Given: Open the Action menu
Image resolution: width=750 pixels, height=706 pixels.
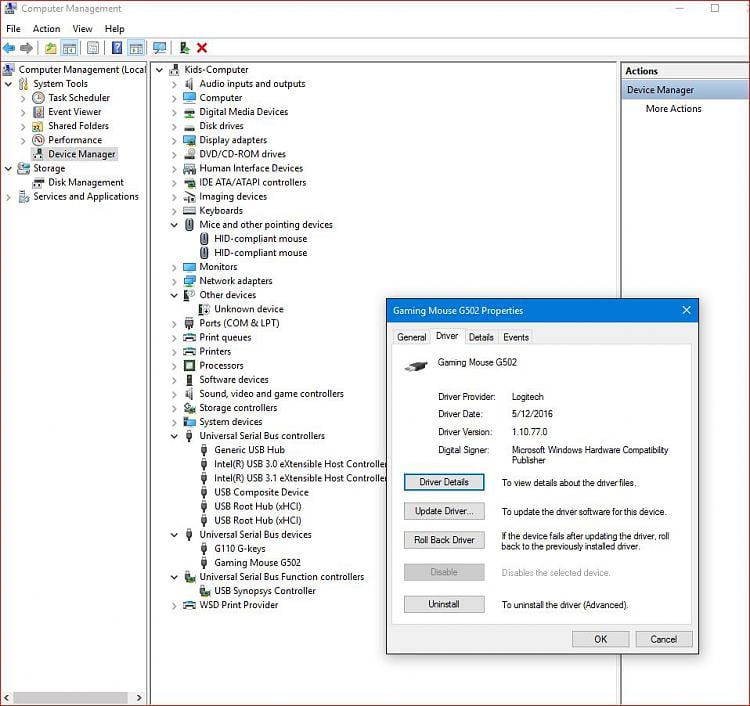Looking at the screenshot, I should pos(46,29).
